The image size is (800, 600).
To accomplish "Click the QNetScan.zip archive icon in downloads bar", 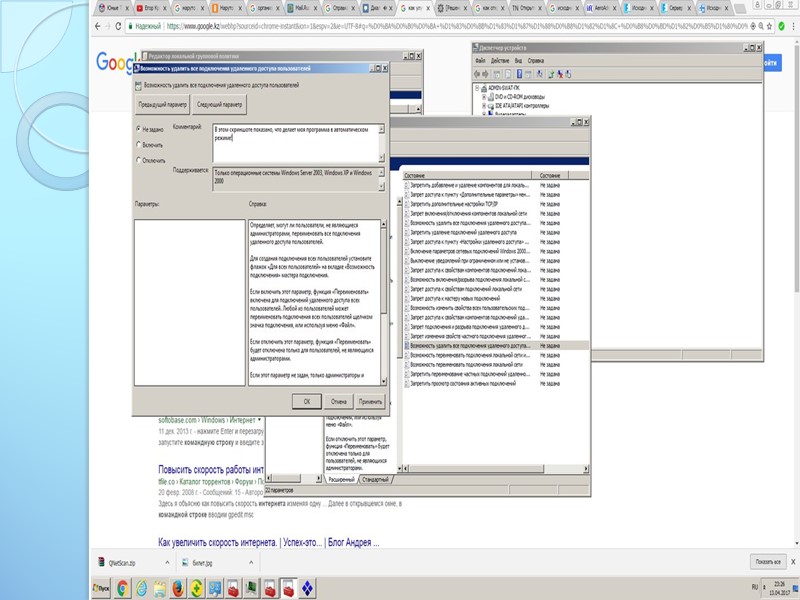I will point(101,563).
